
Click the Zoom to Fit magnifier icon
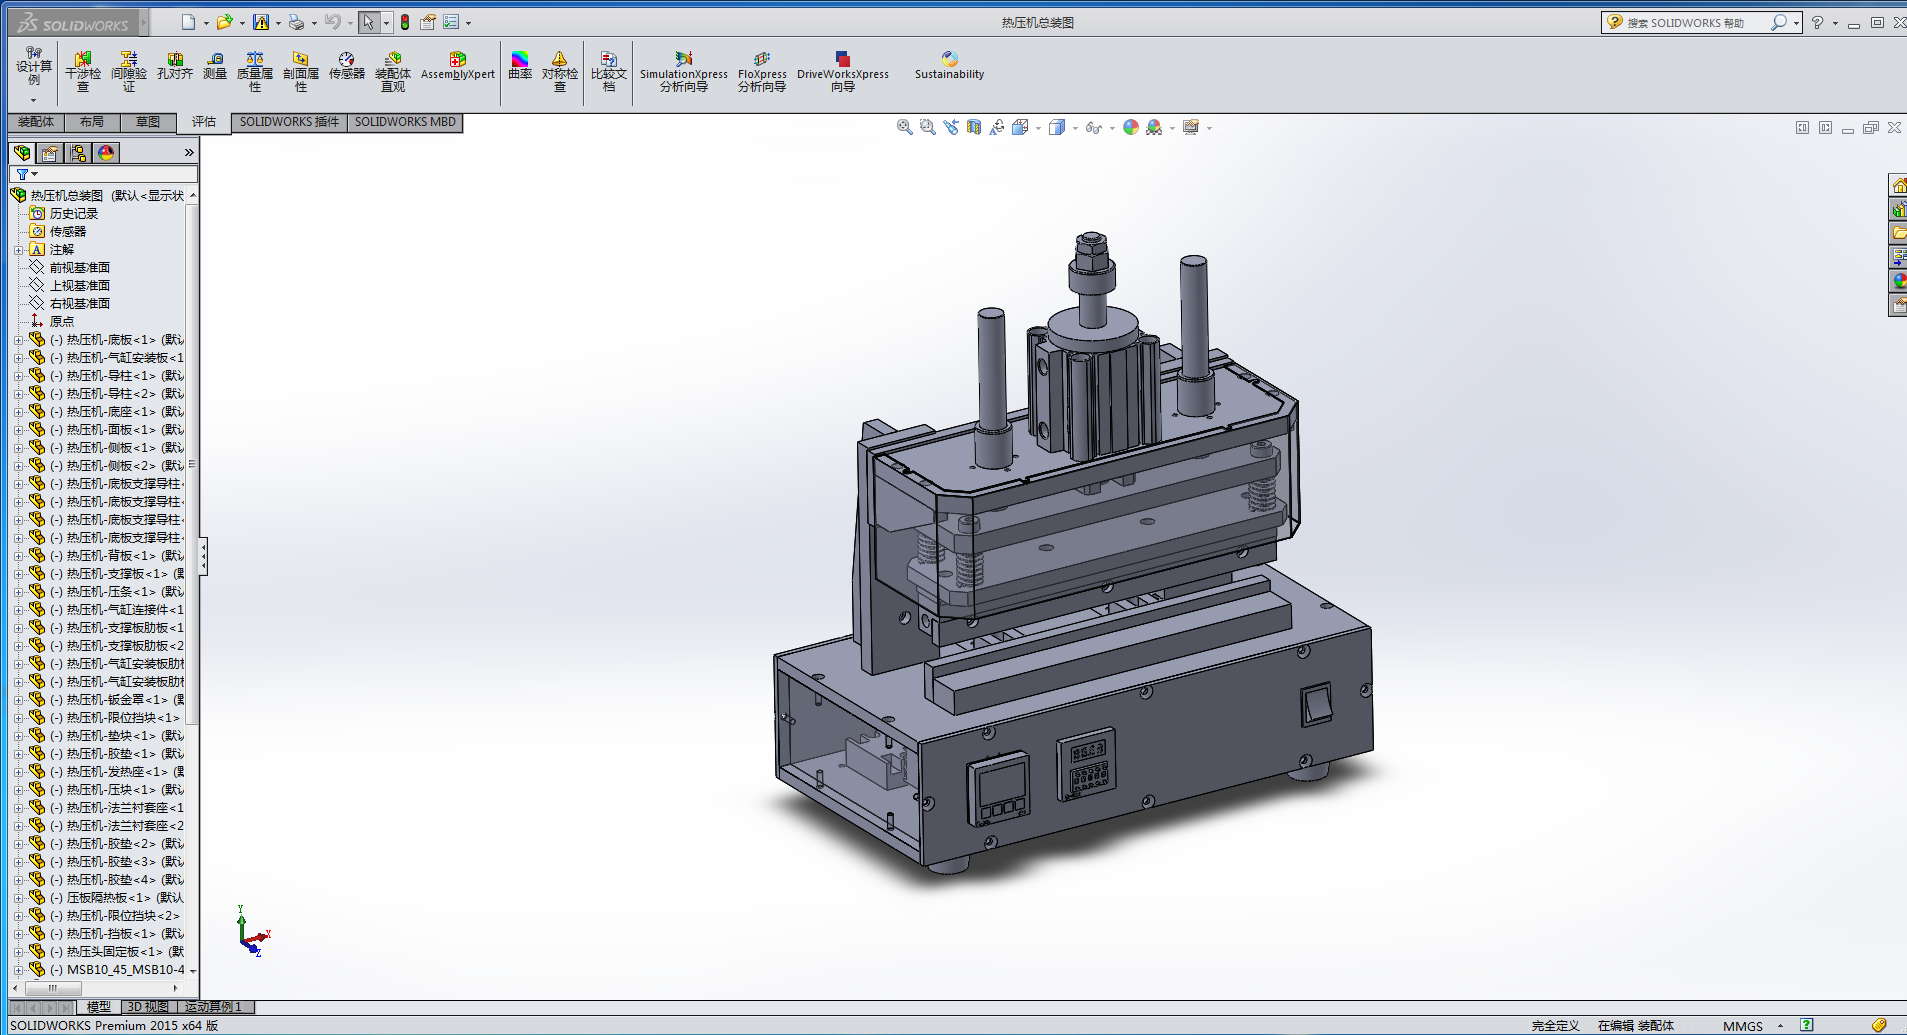pos(904,128)
